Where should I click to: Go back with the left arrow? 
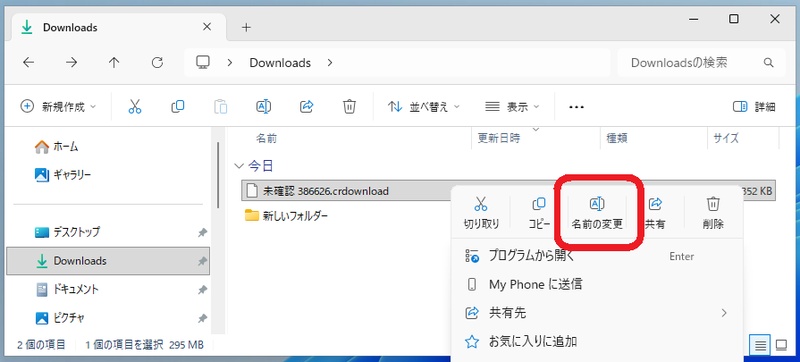[29, 63]
